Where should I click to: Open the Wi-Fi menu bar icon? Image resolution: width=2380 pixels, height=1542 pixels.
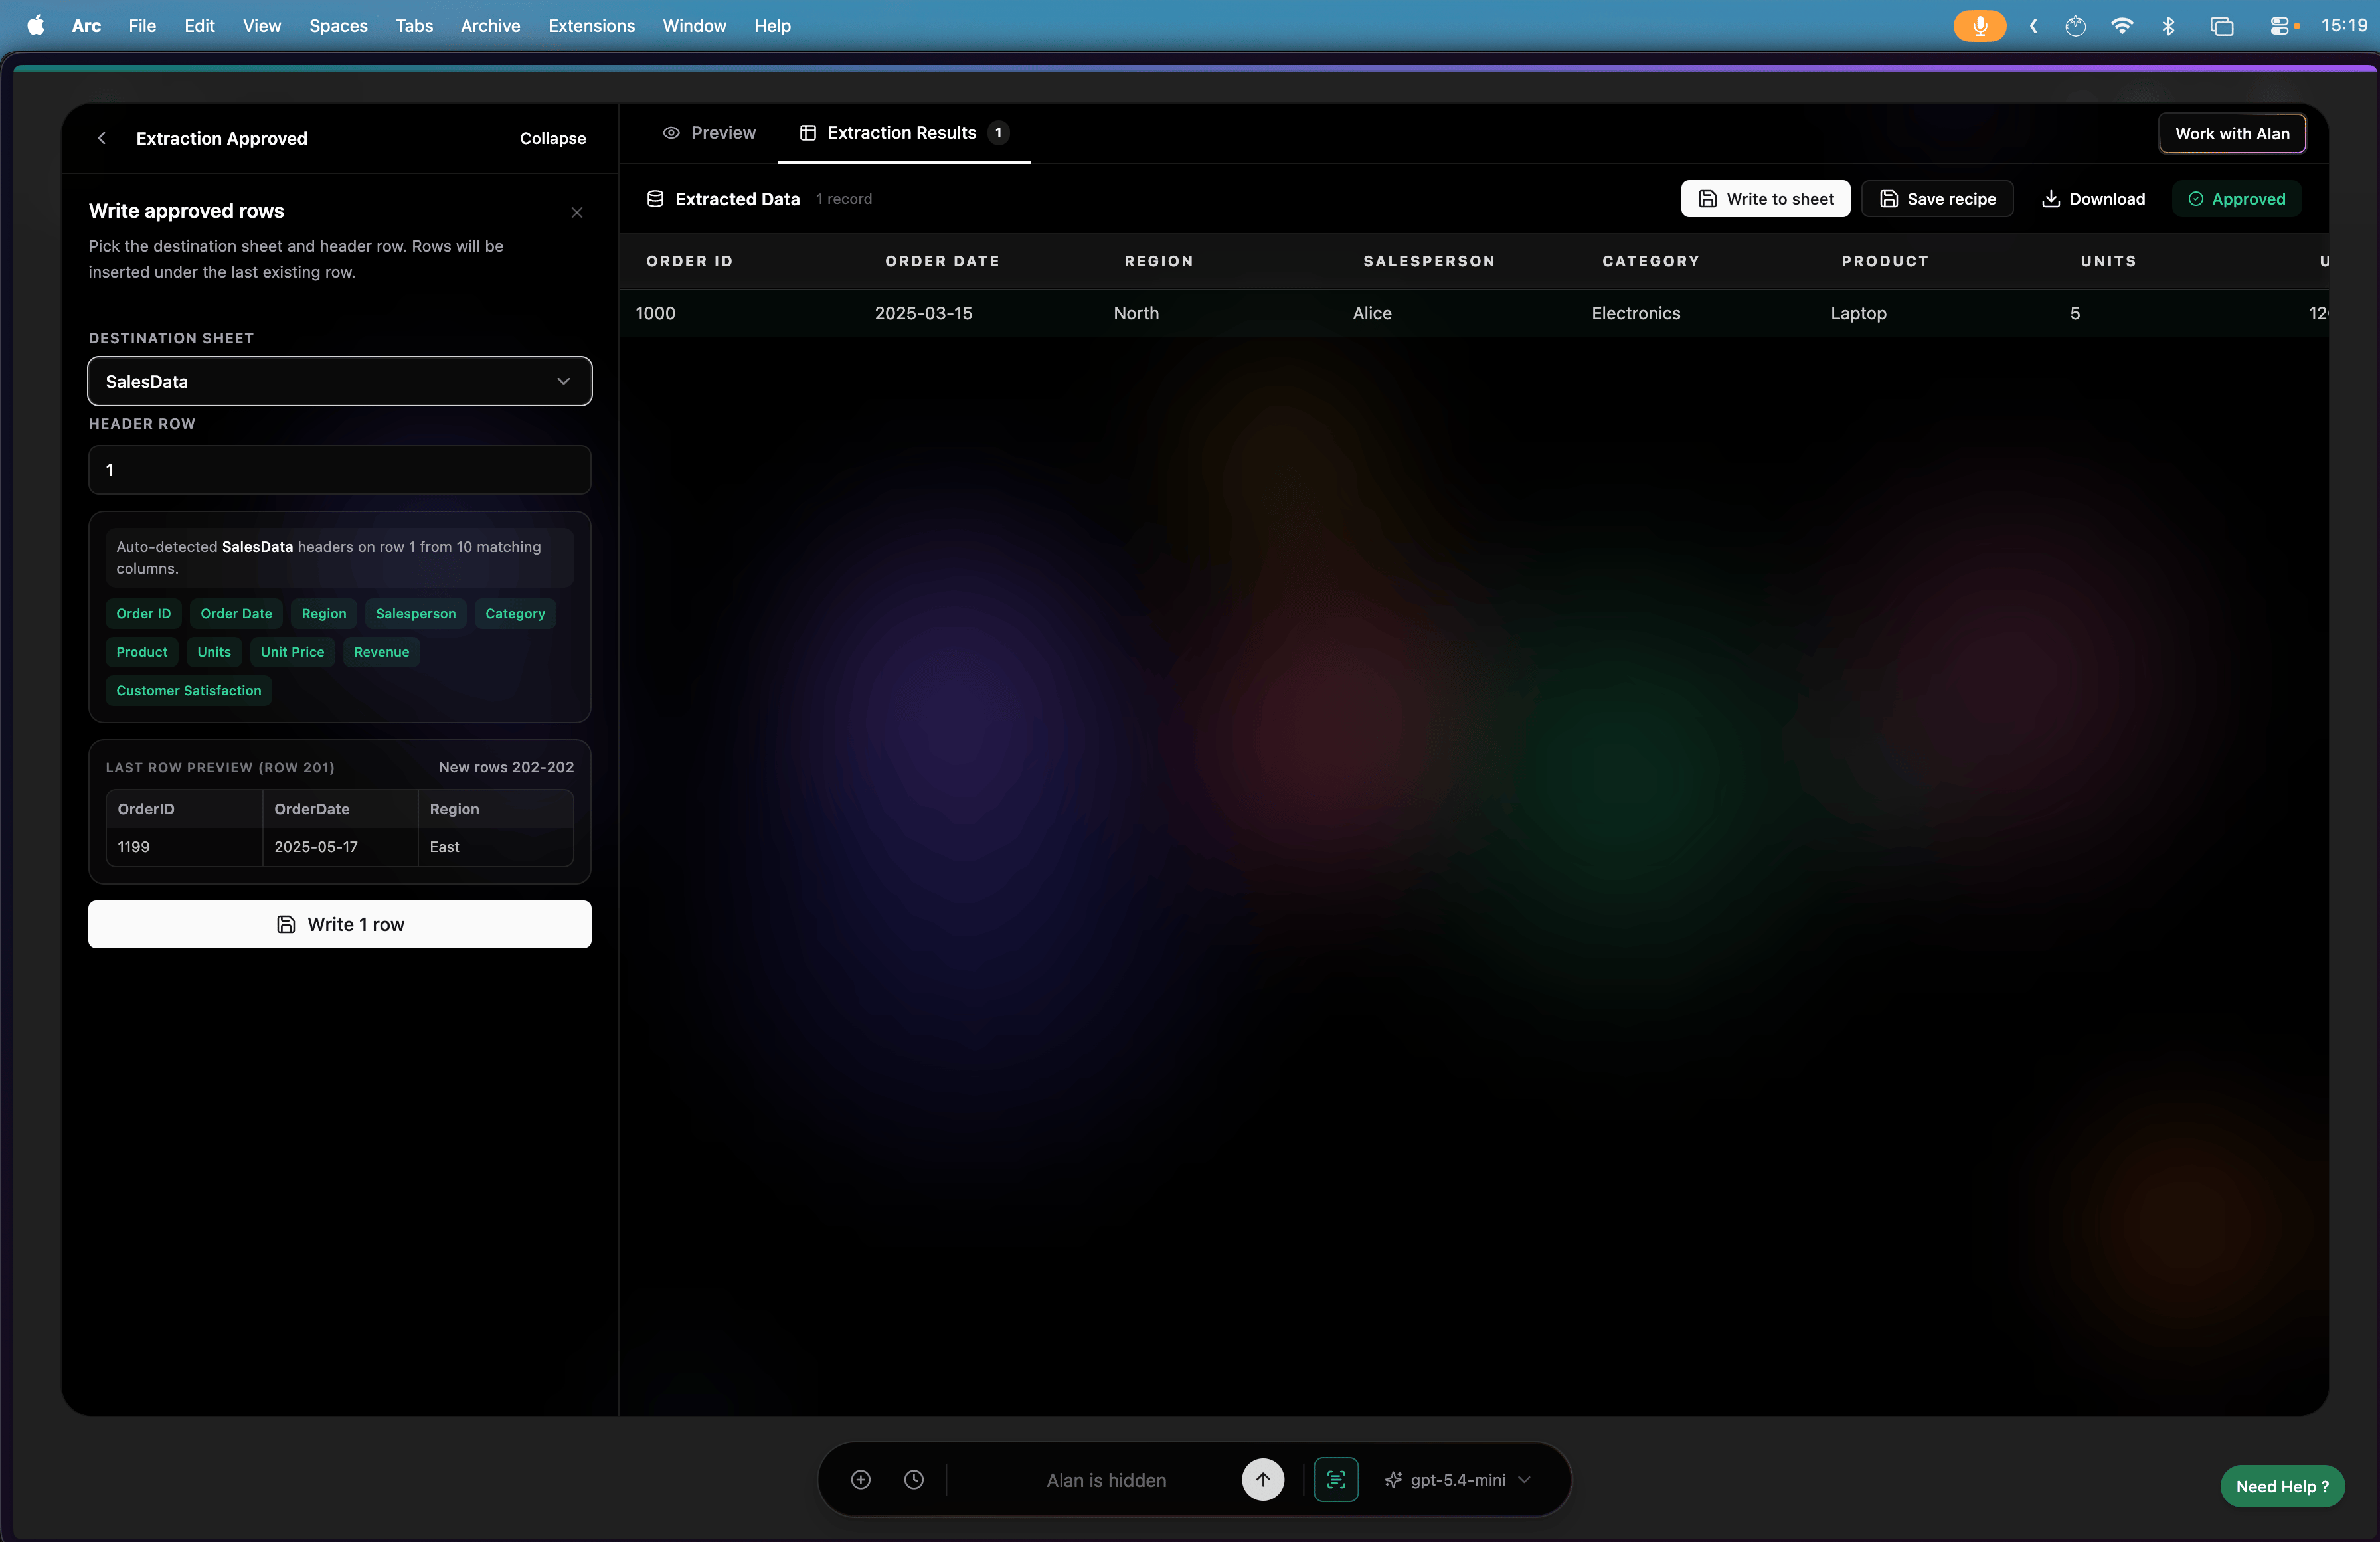pos(2121,26)
